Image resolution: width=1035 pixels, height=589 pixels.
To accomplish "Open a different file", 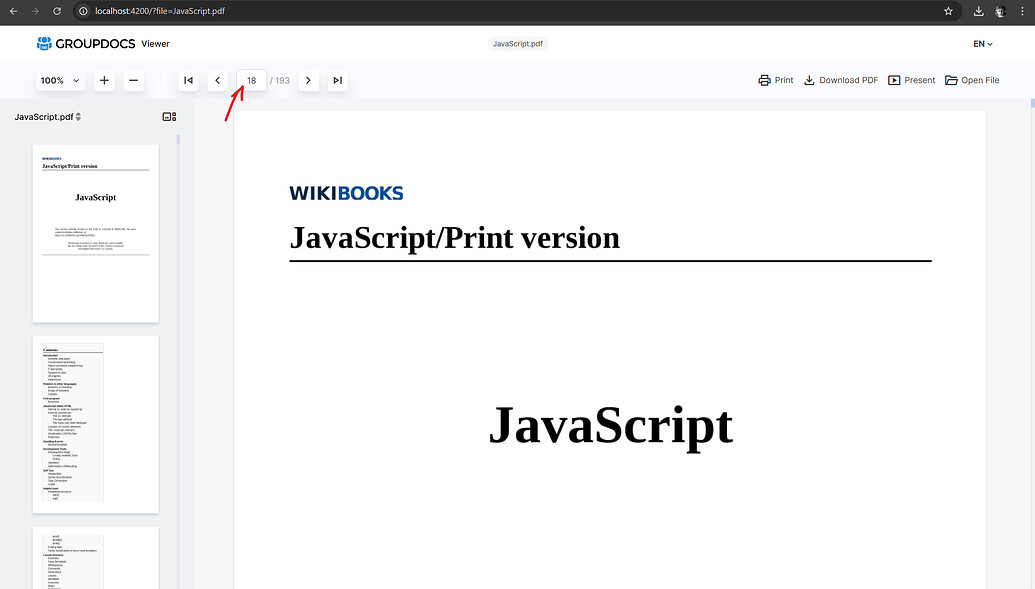I will pos(971,80).
